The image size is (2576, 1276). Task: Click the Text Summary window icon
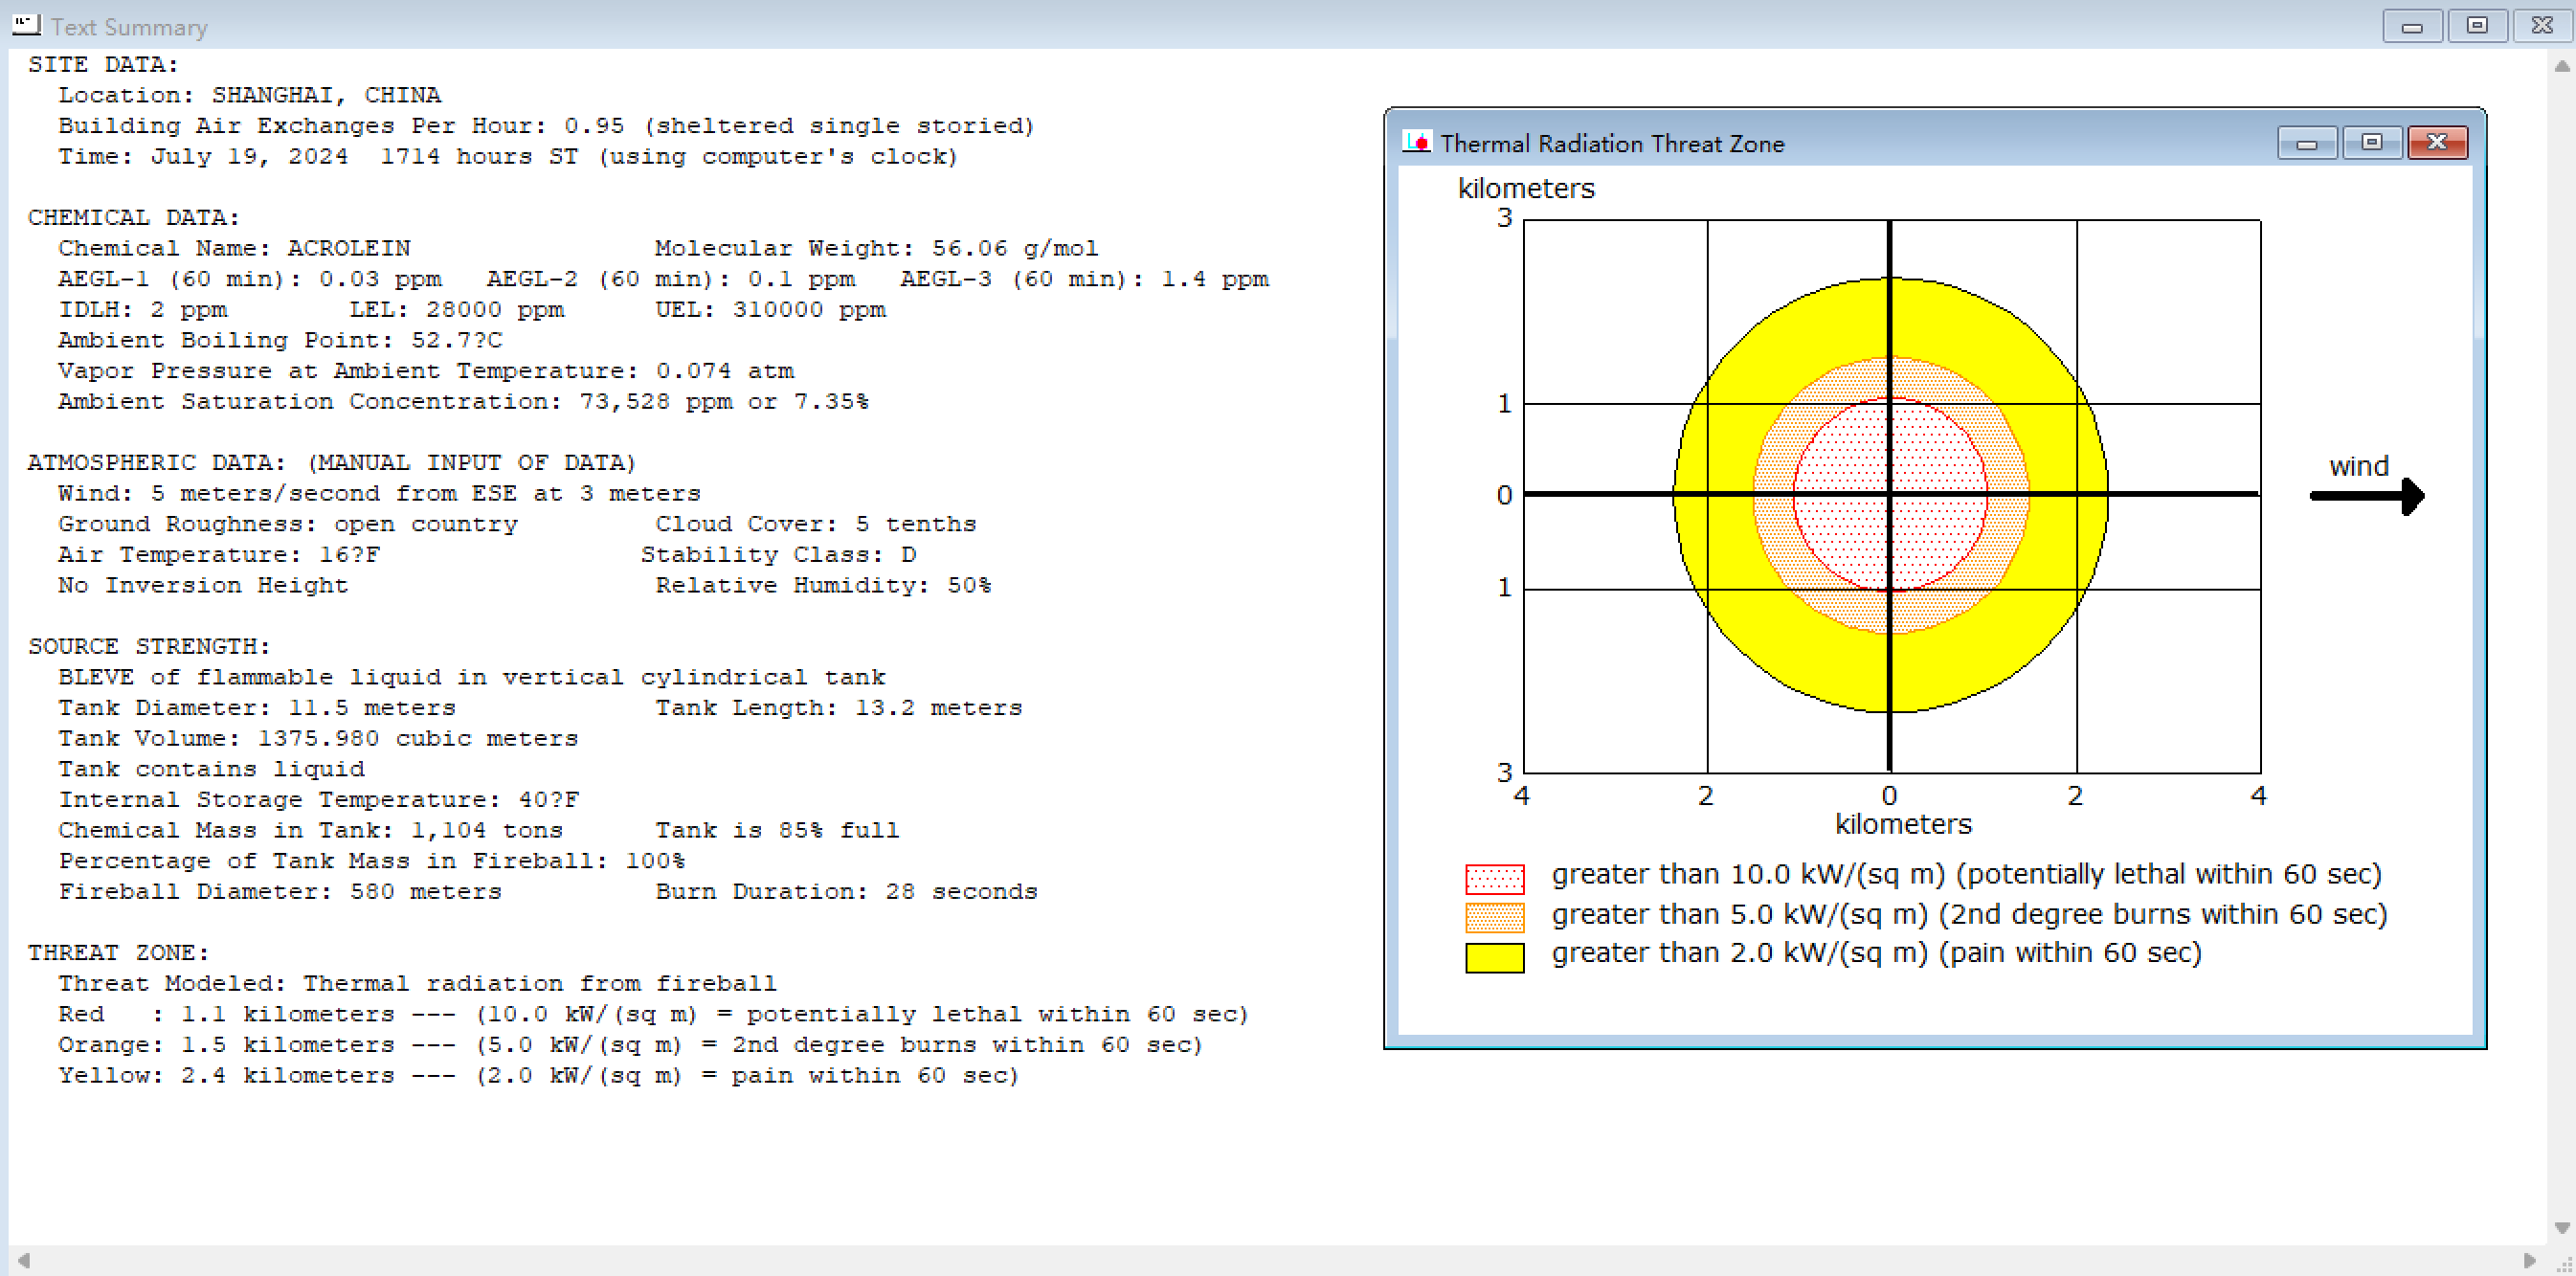26,25
